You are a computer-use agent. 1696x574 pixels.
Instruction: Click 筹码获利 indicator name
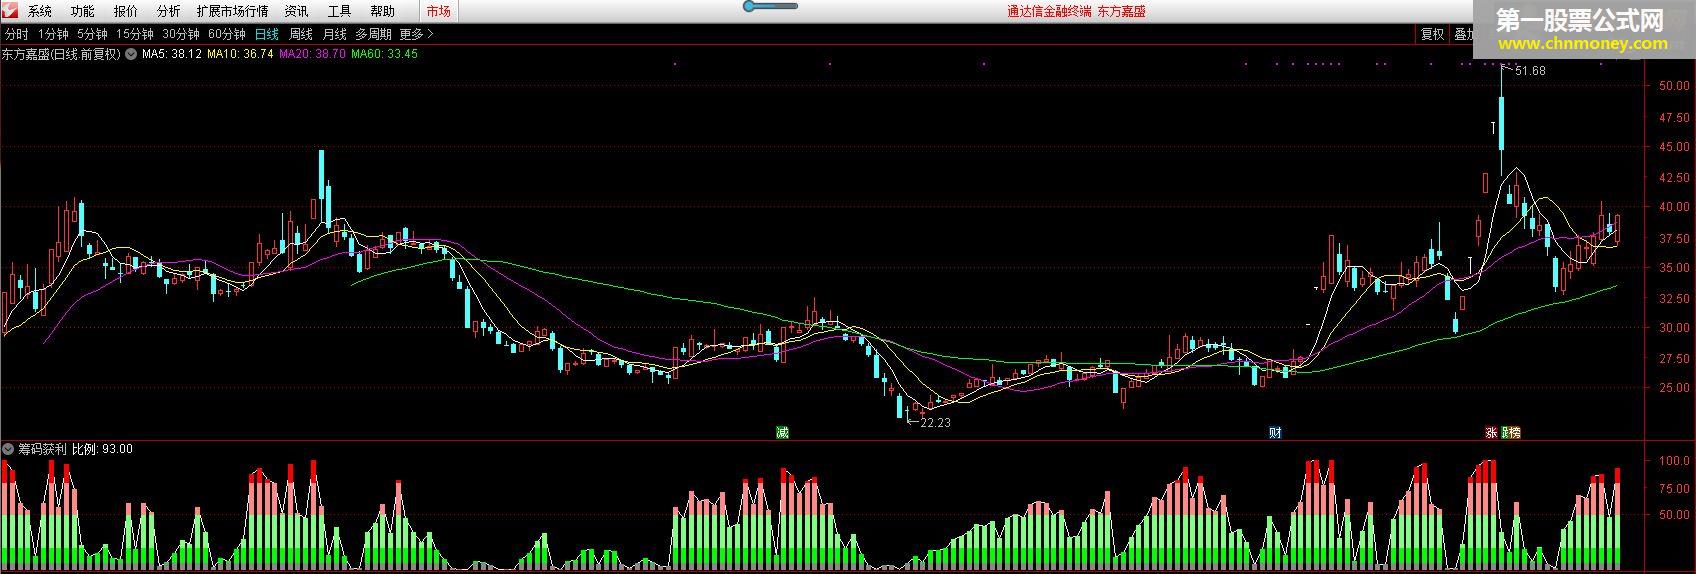tap(42, 449)
